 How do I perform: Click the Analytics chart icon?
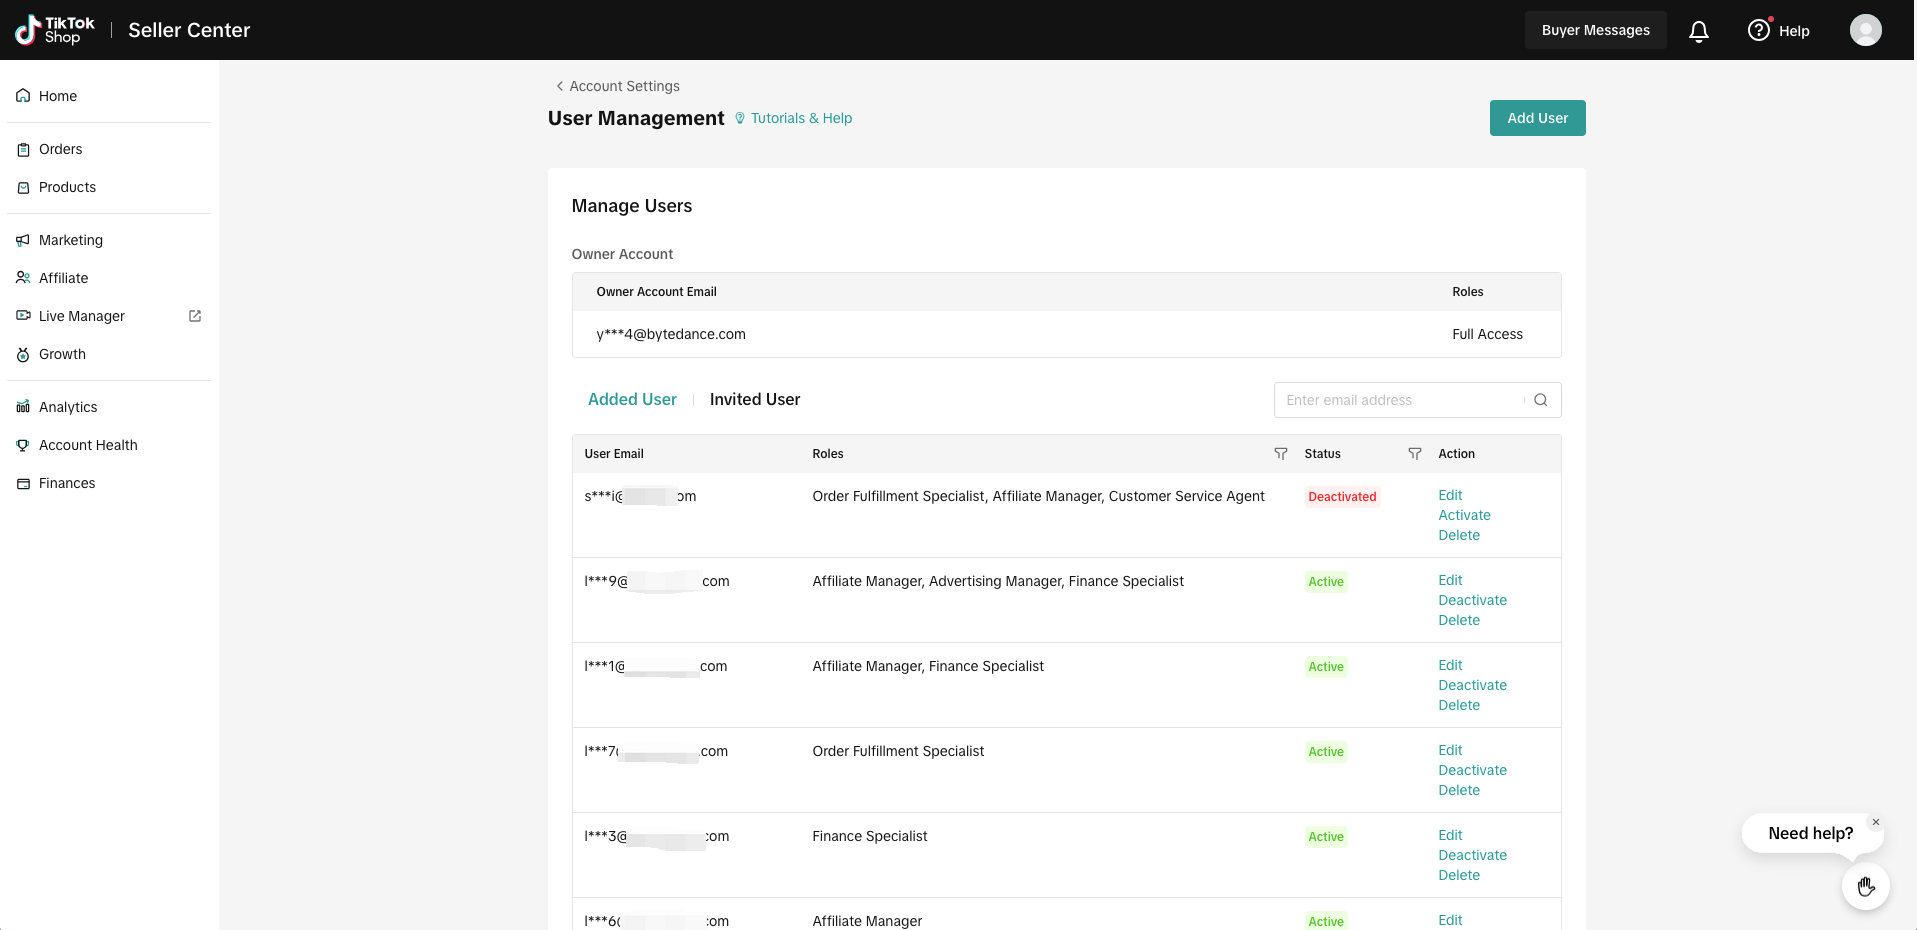tap(23, 407)
